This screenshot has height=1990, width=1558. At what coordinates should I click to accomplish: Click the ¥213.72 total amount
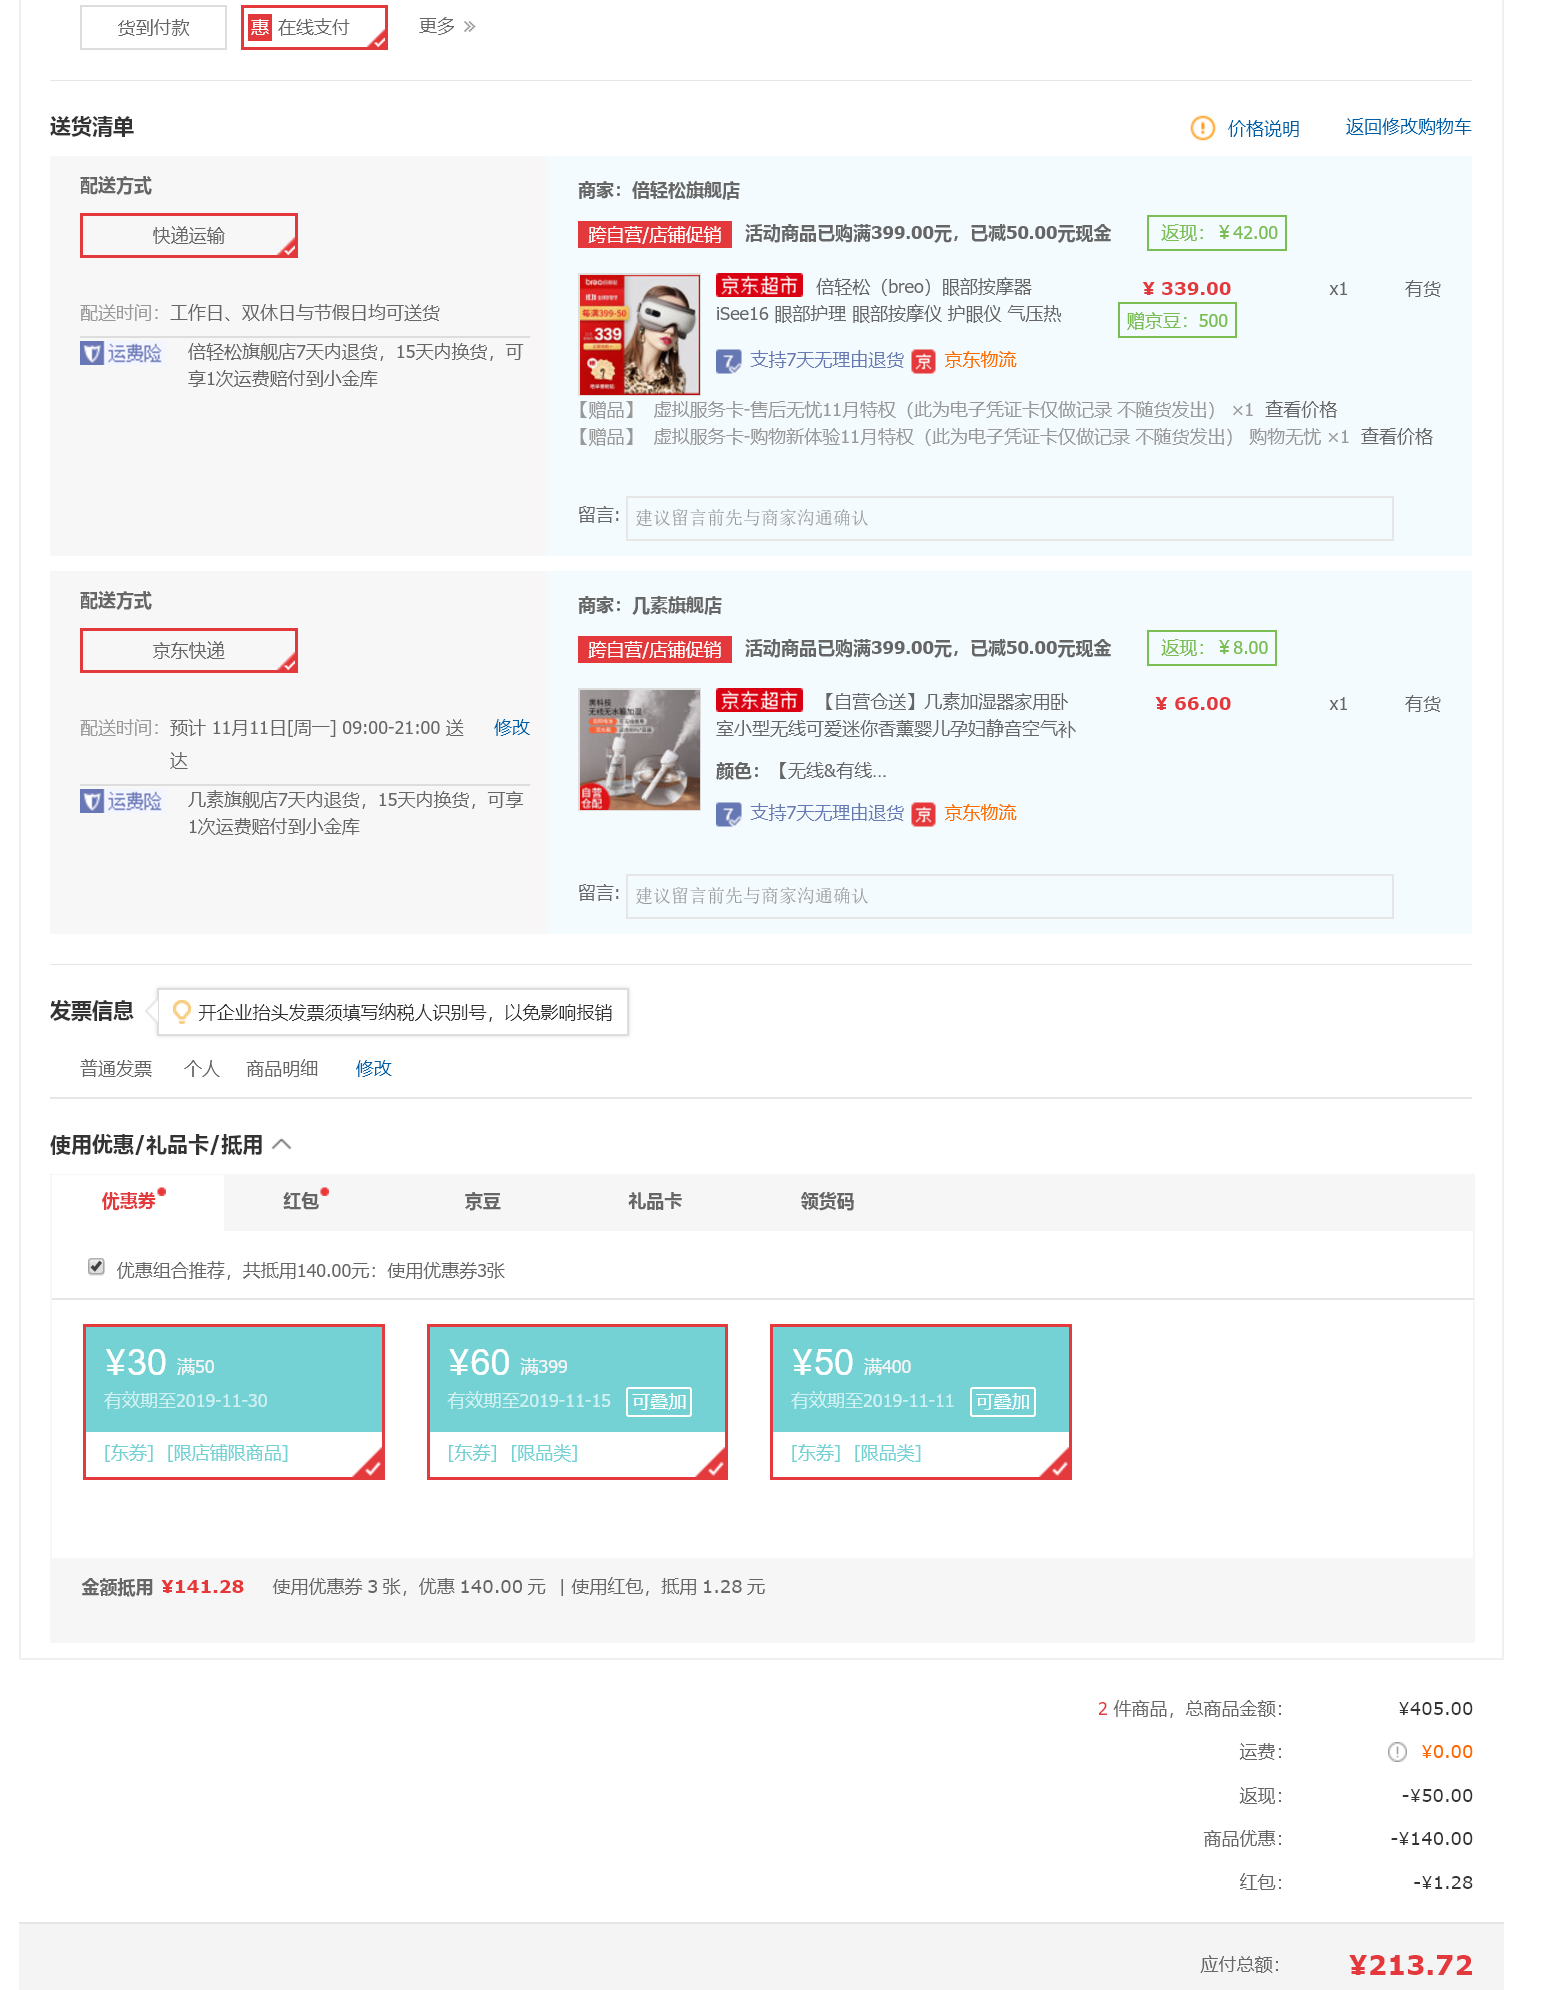point(1410,1966)
